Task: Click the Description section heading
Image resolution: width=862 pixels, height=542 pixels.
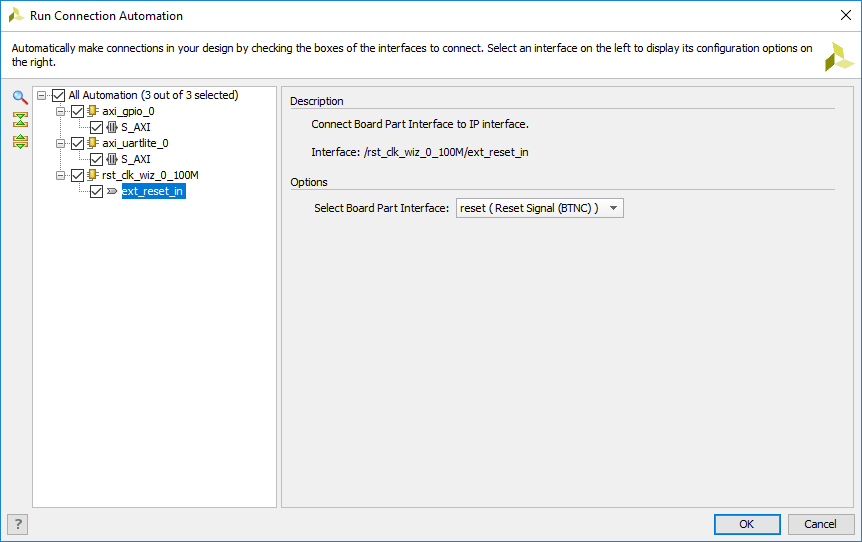Action: [317, 101]
